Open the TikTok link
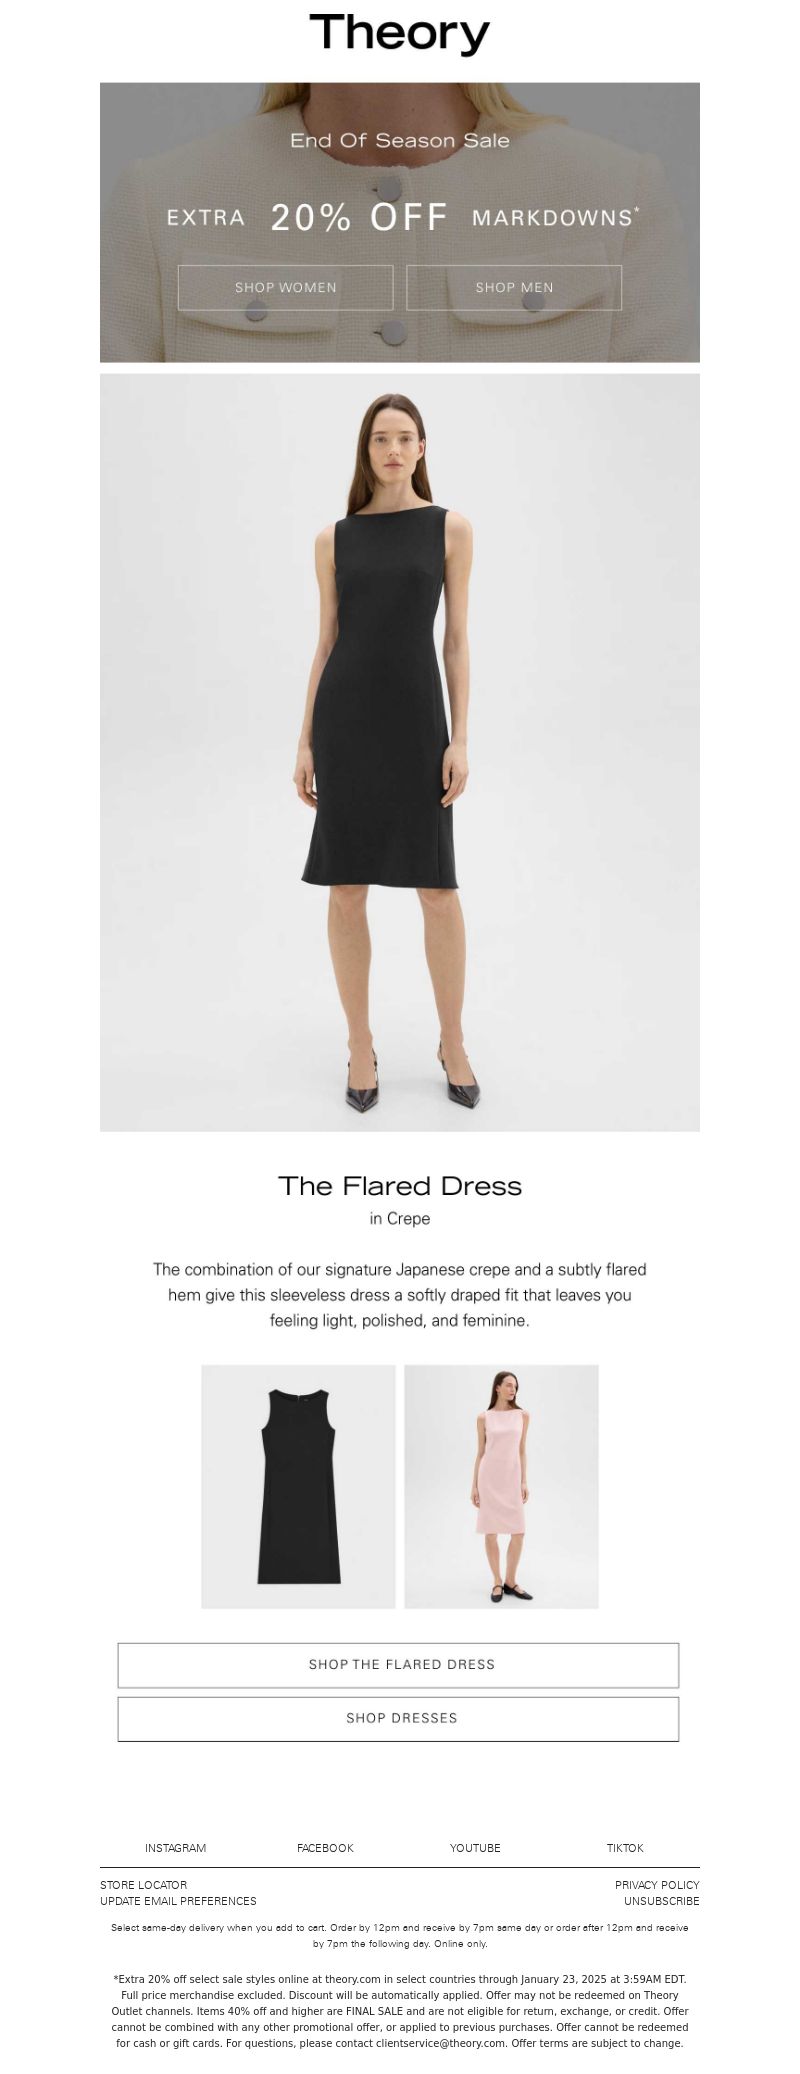This screenshot has height=2074, width=800. point(625,1848)
